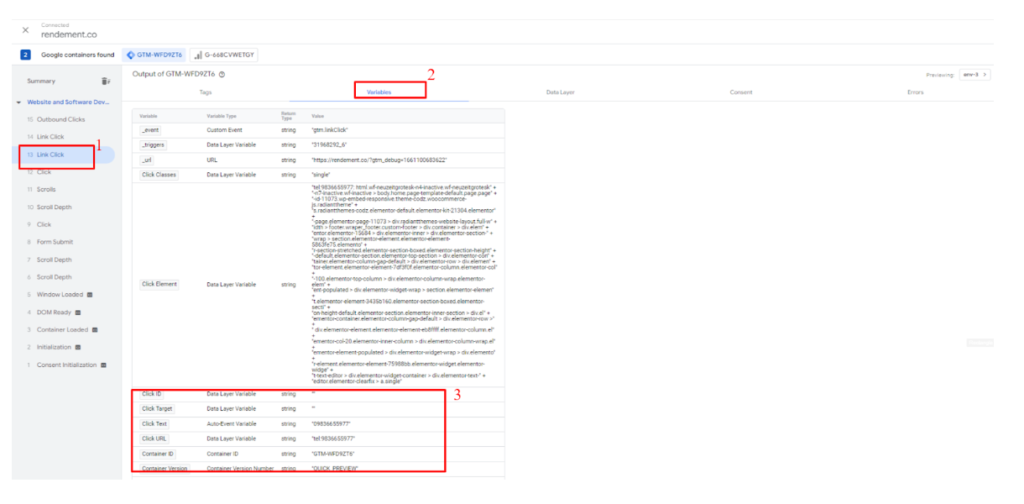This screenshot has height=504, width=1024.
Task: Click the _event variable chip
Action: 150,130
